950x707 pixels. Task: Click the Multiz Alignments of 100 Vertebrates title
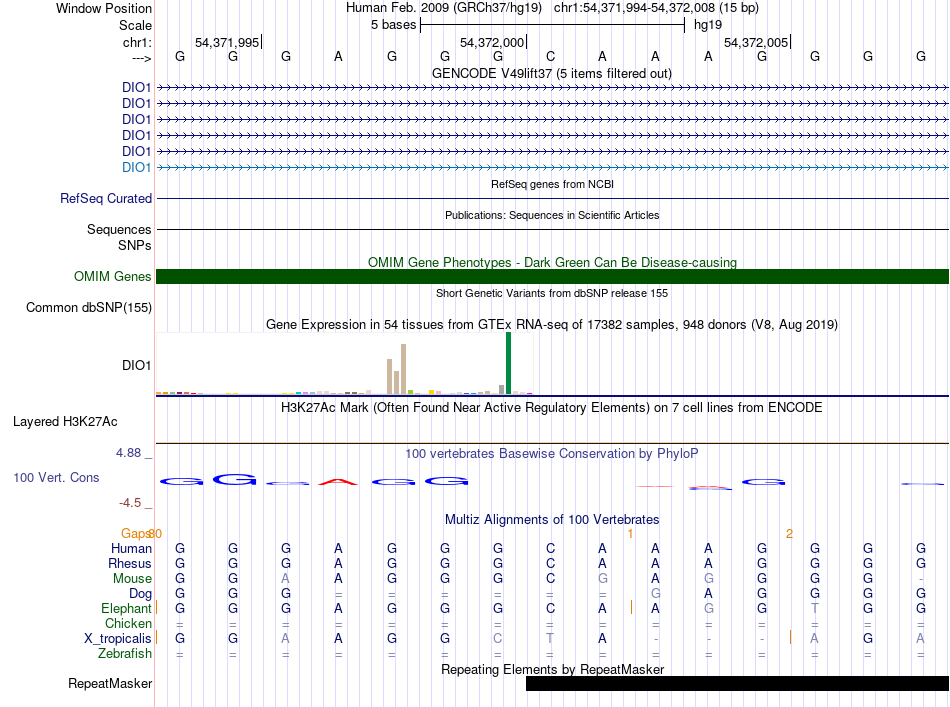point(552,519)
